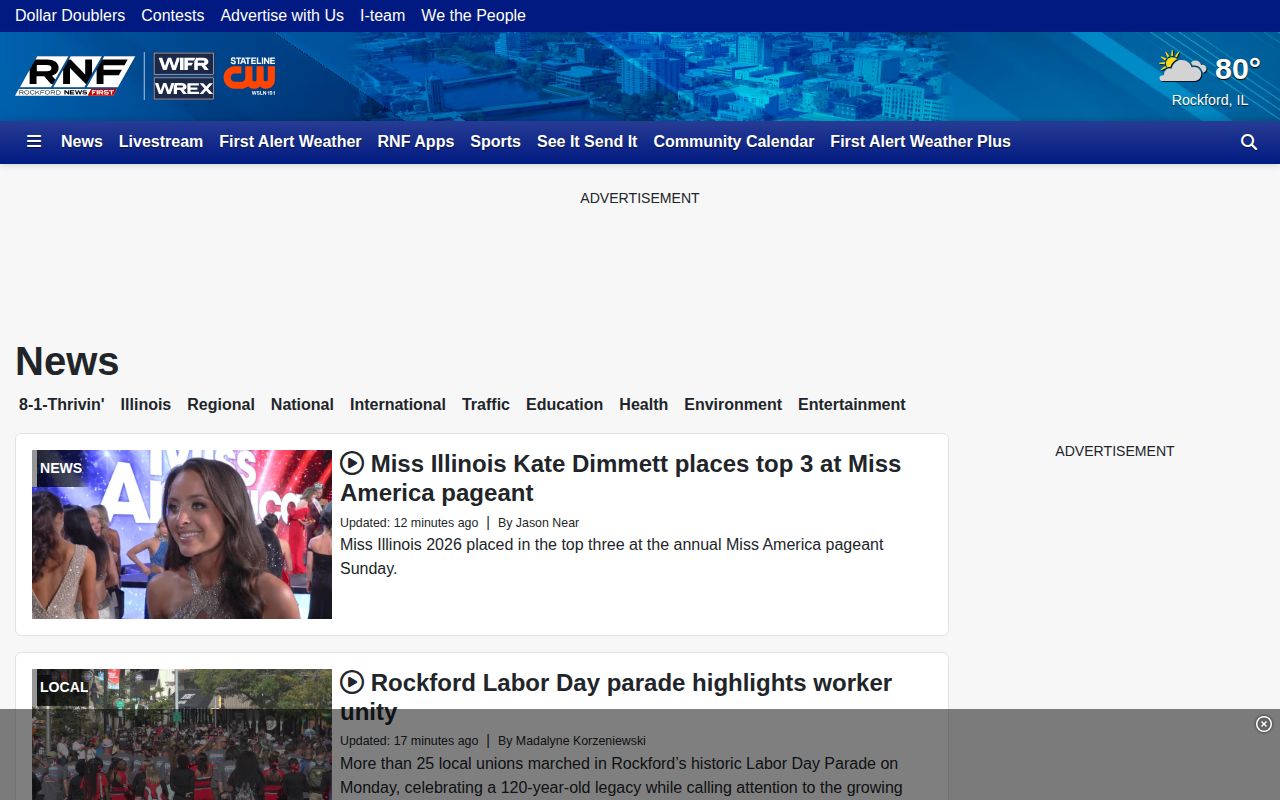Select the 8-1-Thrivin' category

pyautogui.click(x=61, y=404)
